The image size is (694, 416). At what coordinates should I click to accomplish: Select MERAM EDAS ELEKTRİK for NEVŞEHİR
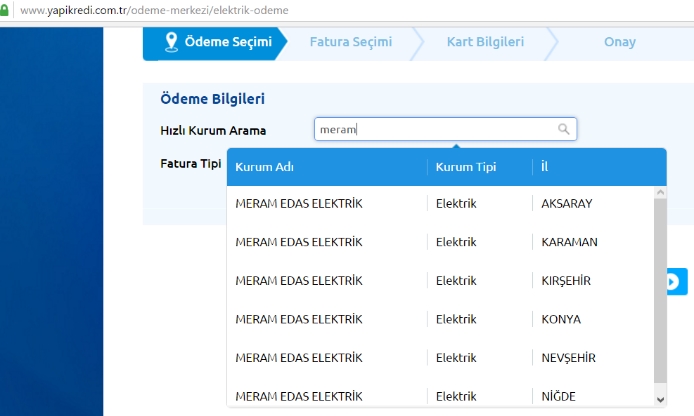pos(440,358)
